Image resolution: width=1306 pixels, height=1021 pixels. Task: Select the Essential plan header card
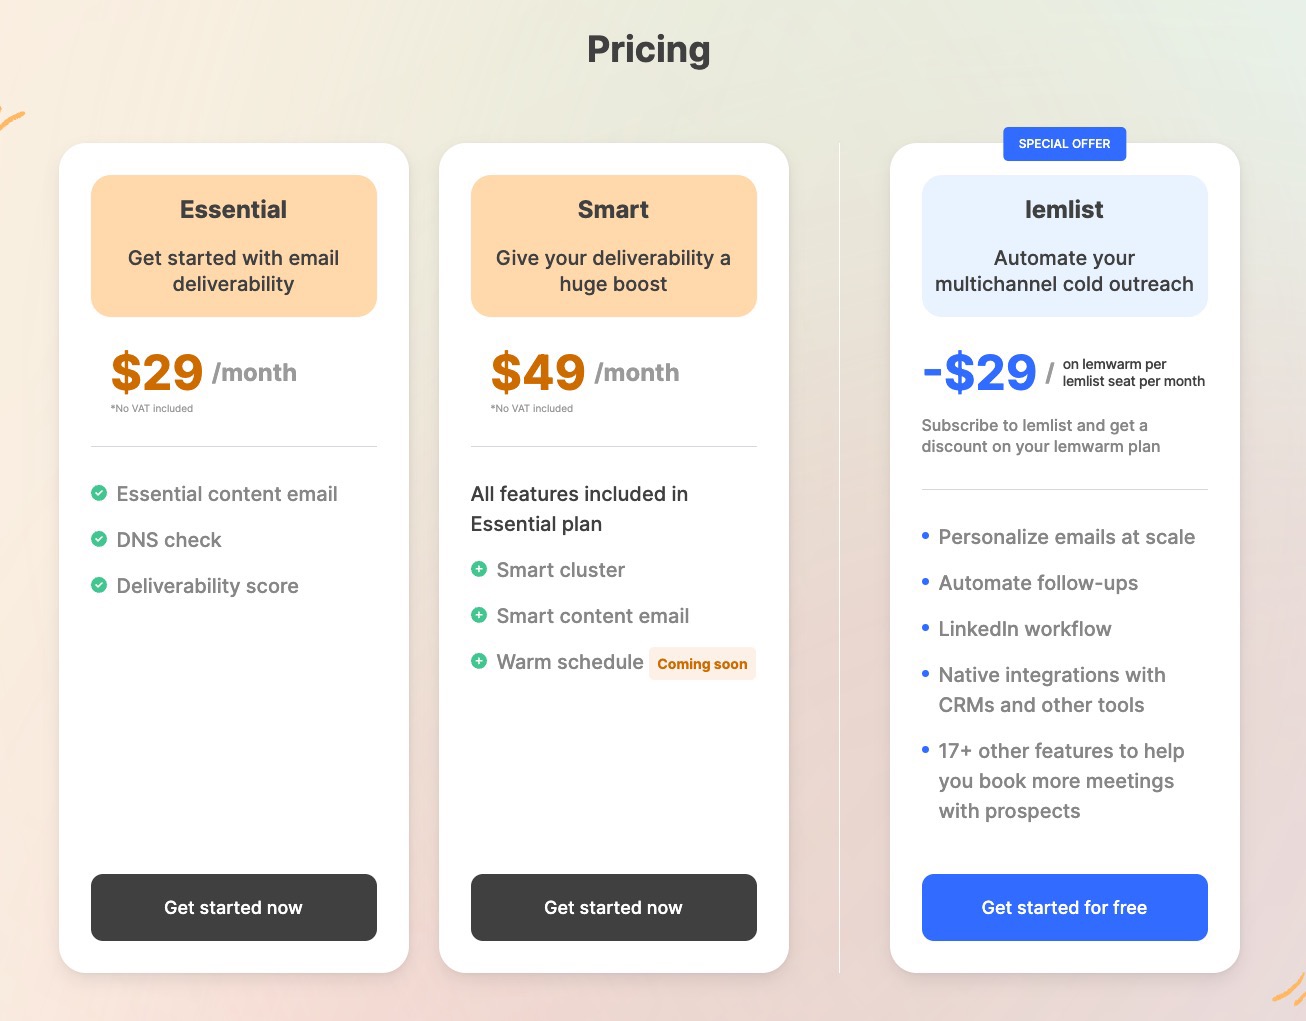[234, 246]
